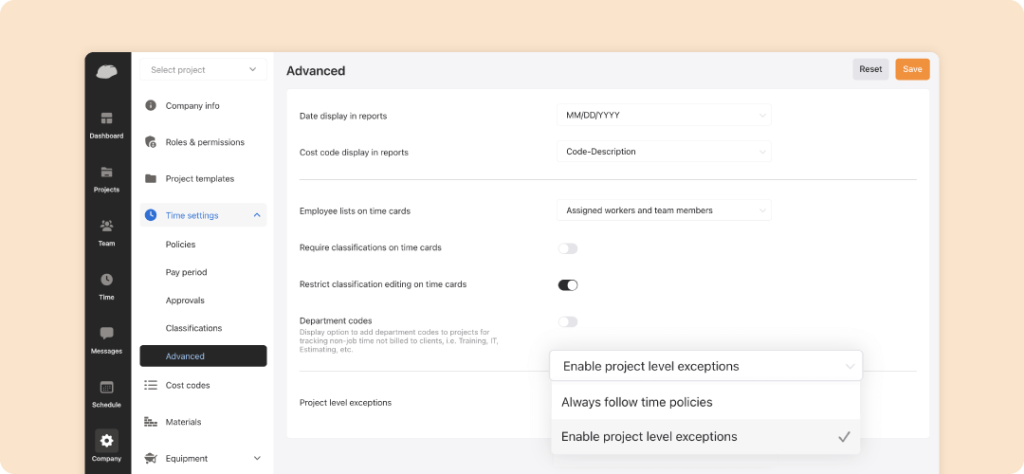Open Pay period settings
This screenshot has height=474, width=1024.
click(x=186, y=272)
